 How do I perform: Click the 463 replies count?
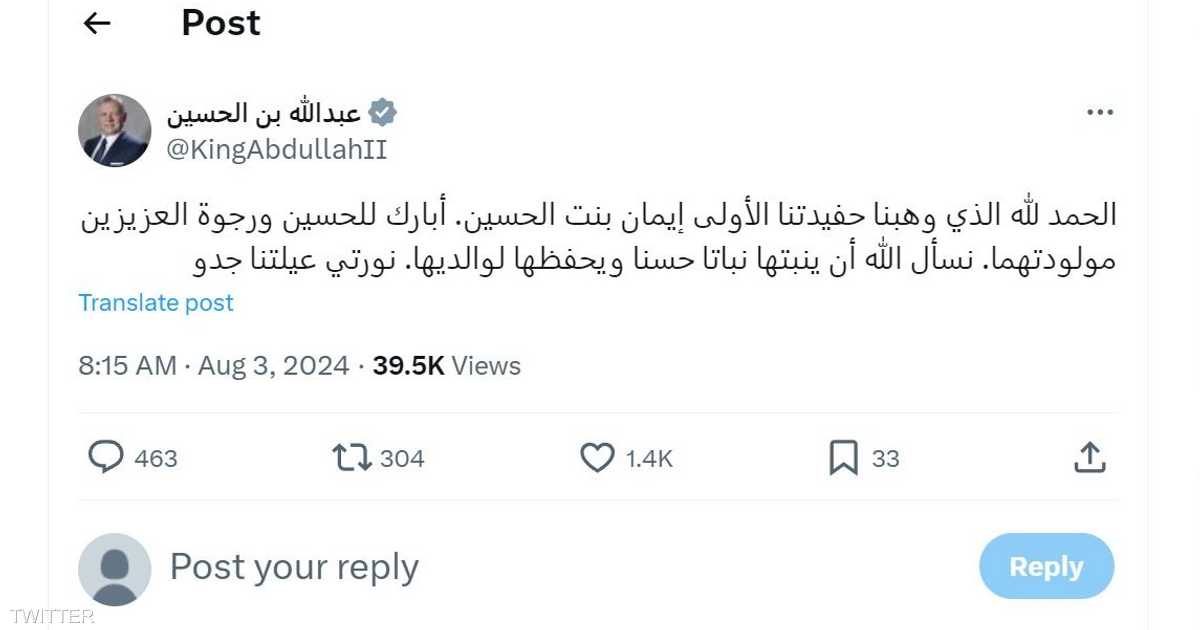coord(155,459)
